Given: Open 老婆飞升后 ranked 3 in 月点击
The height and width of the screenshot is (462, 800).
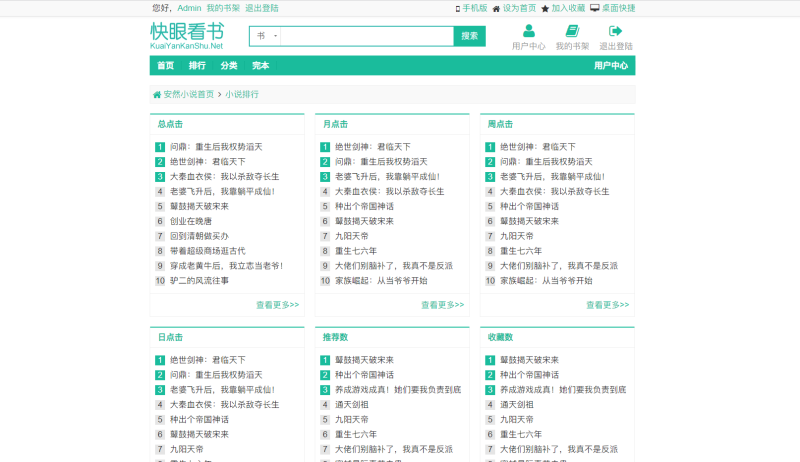Looking at the screenshot, I should pos(388,176).
